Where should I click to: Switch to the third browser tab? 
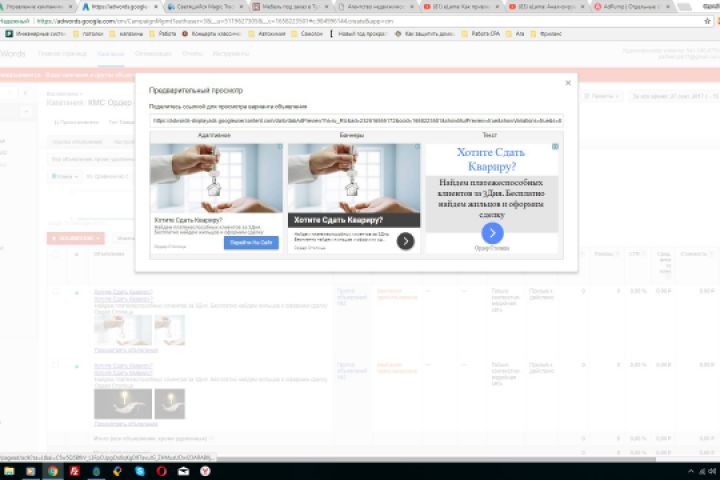pyautogui.click(x=205, y=7)
